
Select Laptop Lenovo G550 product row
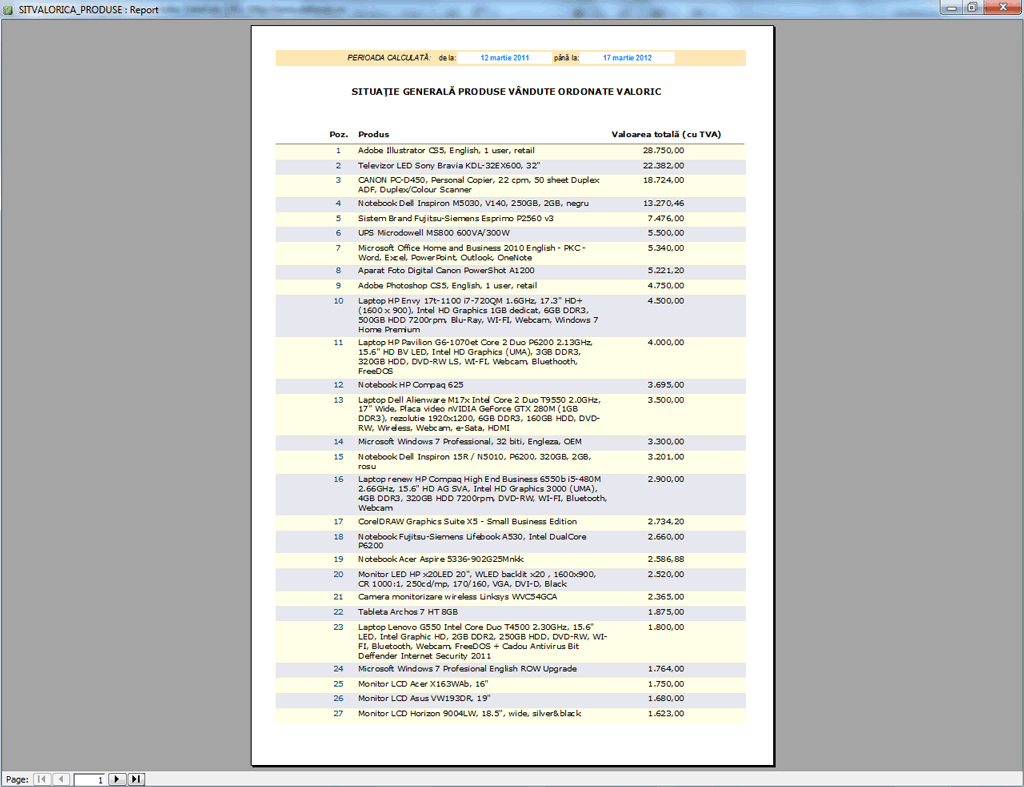(x=510, y=641)
